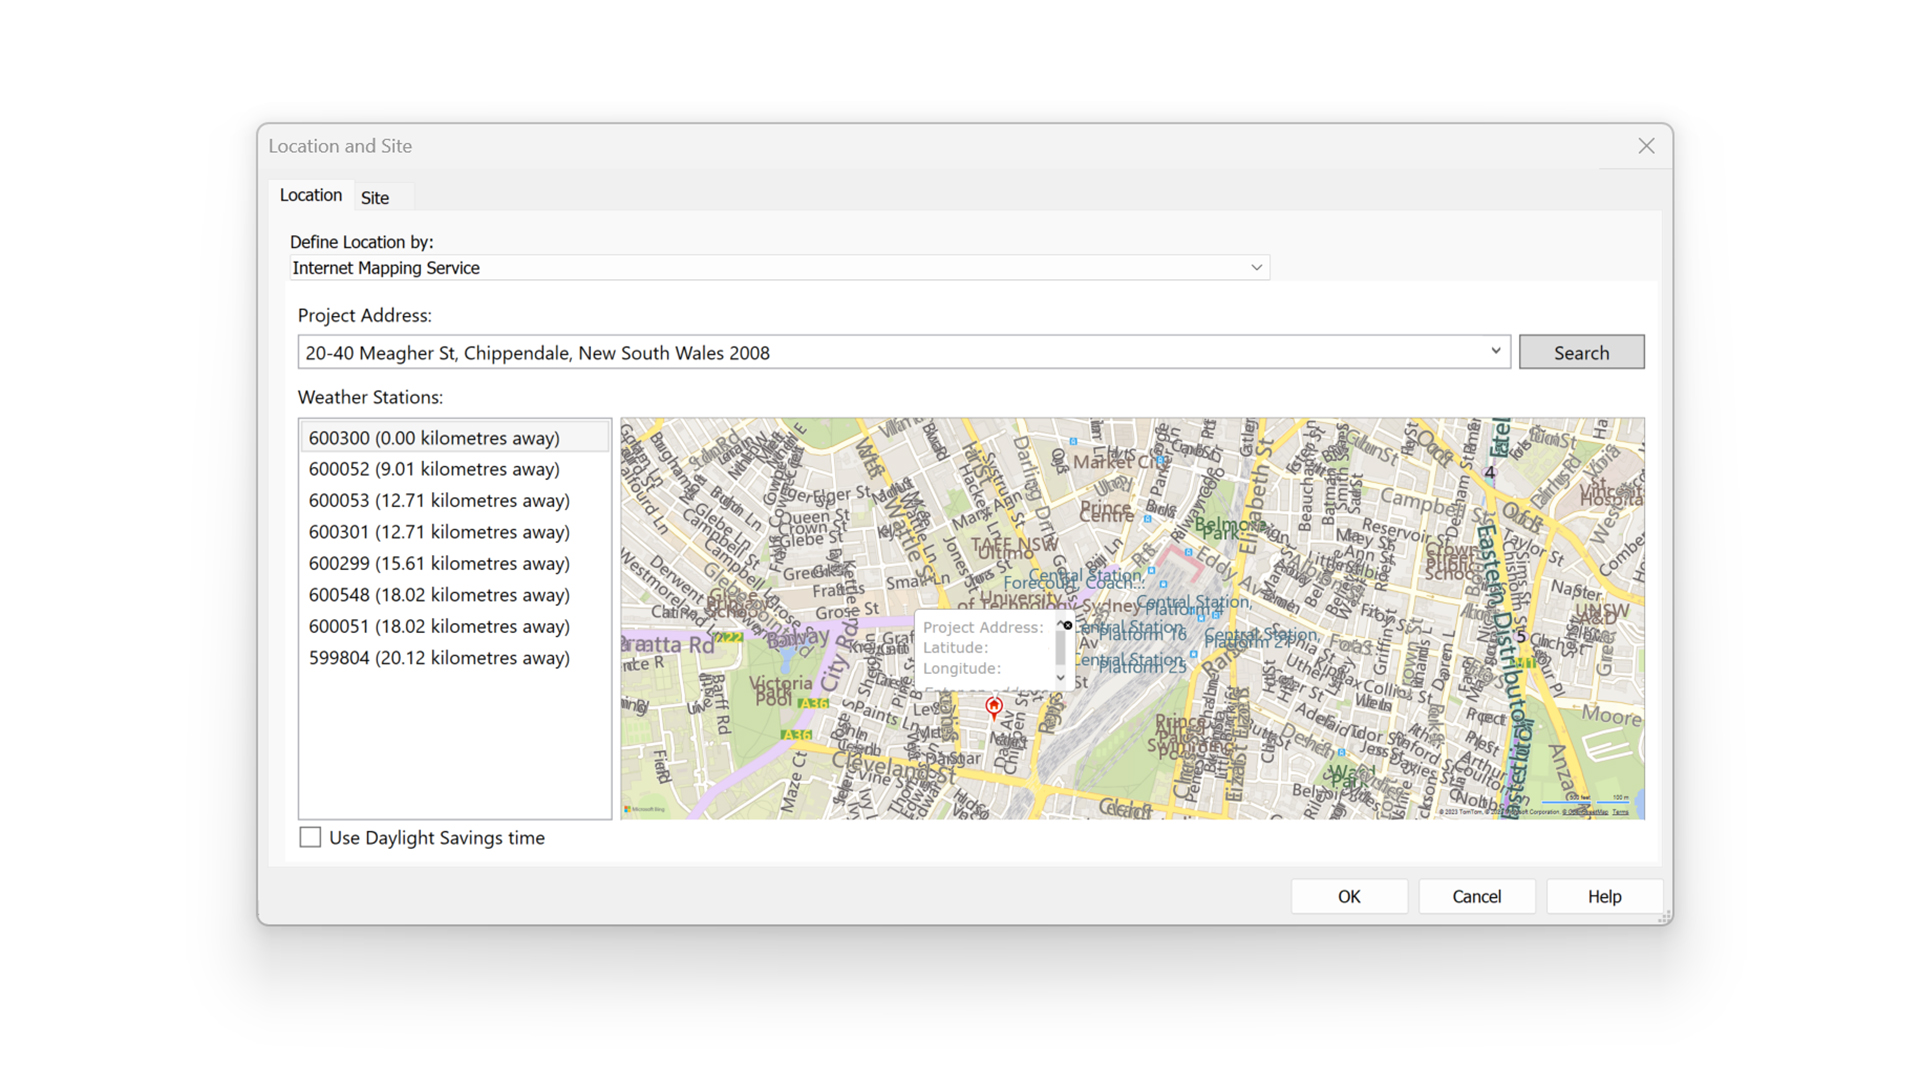This screenshot has height=1080, width=1920.
Task: Toggle Use Daylight Savings time checkbox
Action: [x=311, y=838]
